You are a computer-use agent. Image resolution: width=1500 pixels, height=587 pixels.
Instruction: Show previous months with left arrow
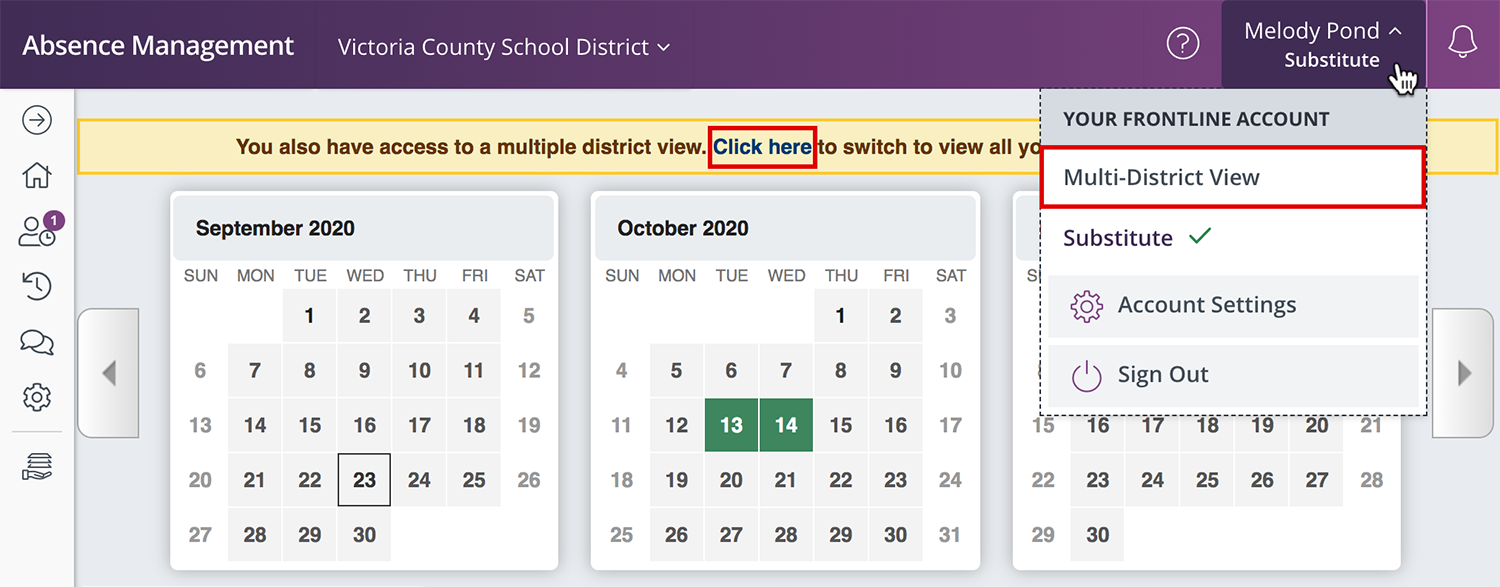click(x=108, y=374)
